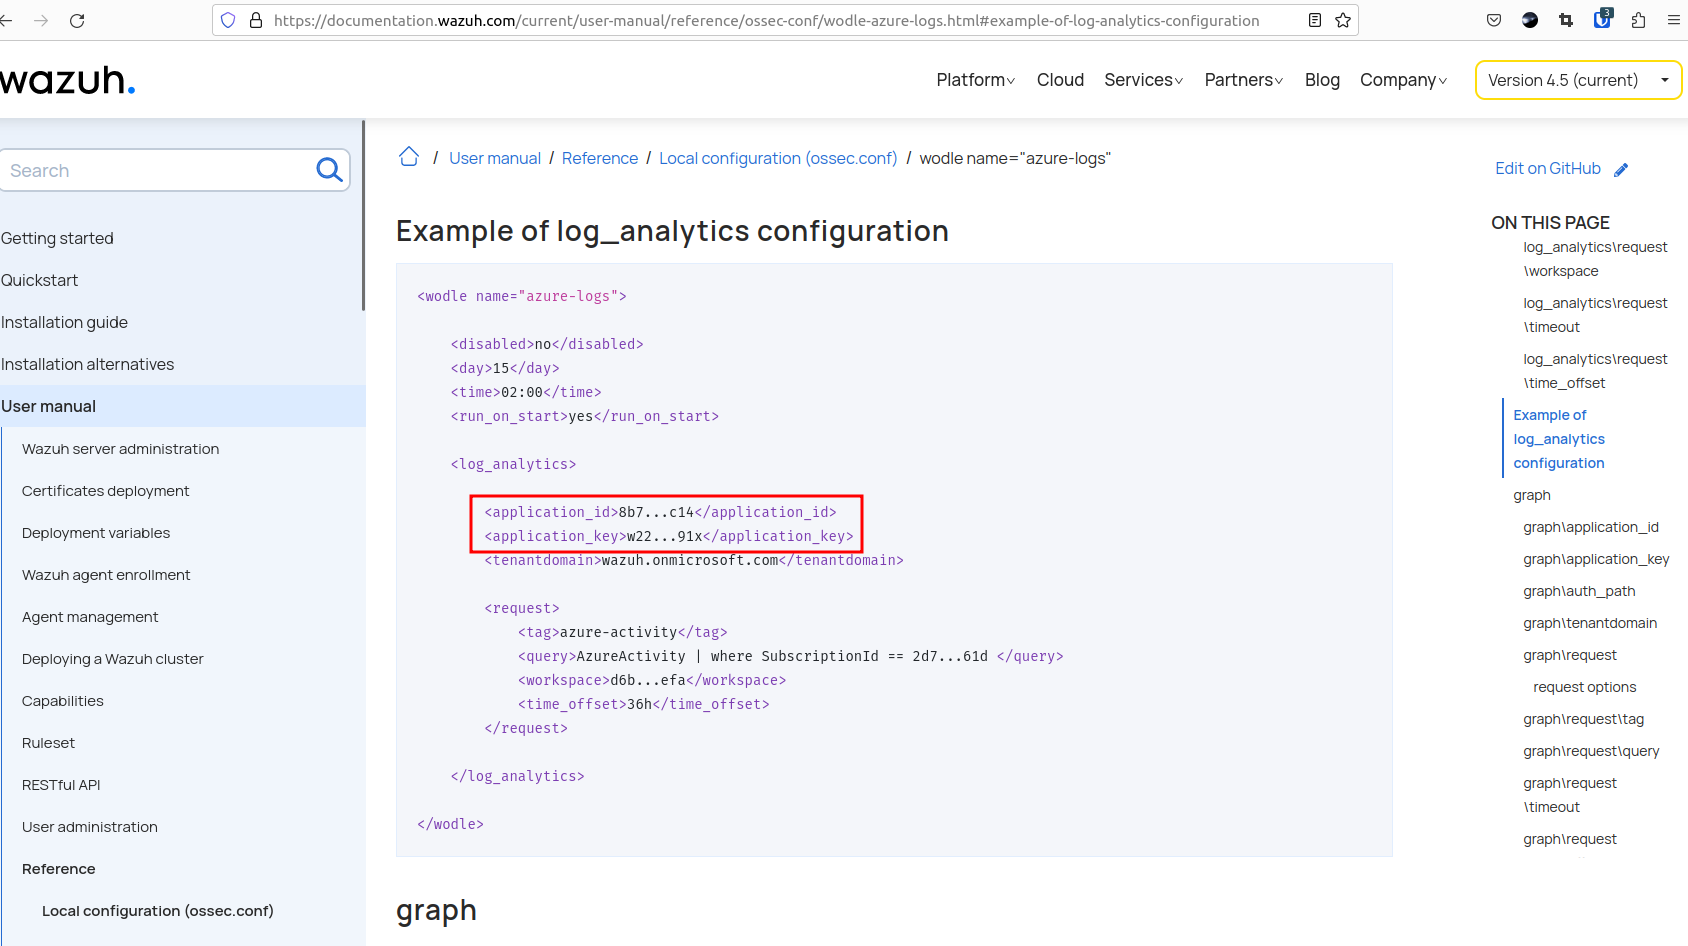This screenshot has width=1688, height=946.
Task: Select the screenshot crop extension icon
Action: pos(1566,20)
